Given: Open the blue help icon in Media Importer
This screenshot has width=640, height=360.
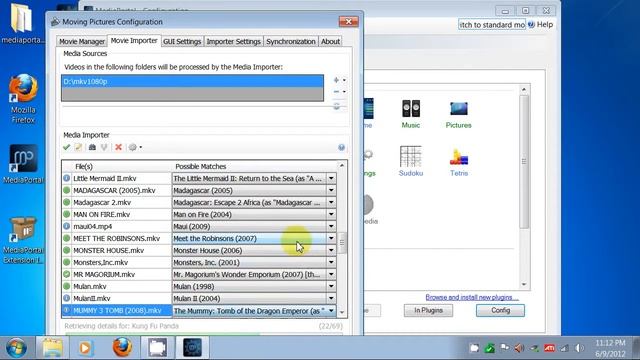Looking at the screenshot, I should coord(342,147).
